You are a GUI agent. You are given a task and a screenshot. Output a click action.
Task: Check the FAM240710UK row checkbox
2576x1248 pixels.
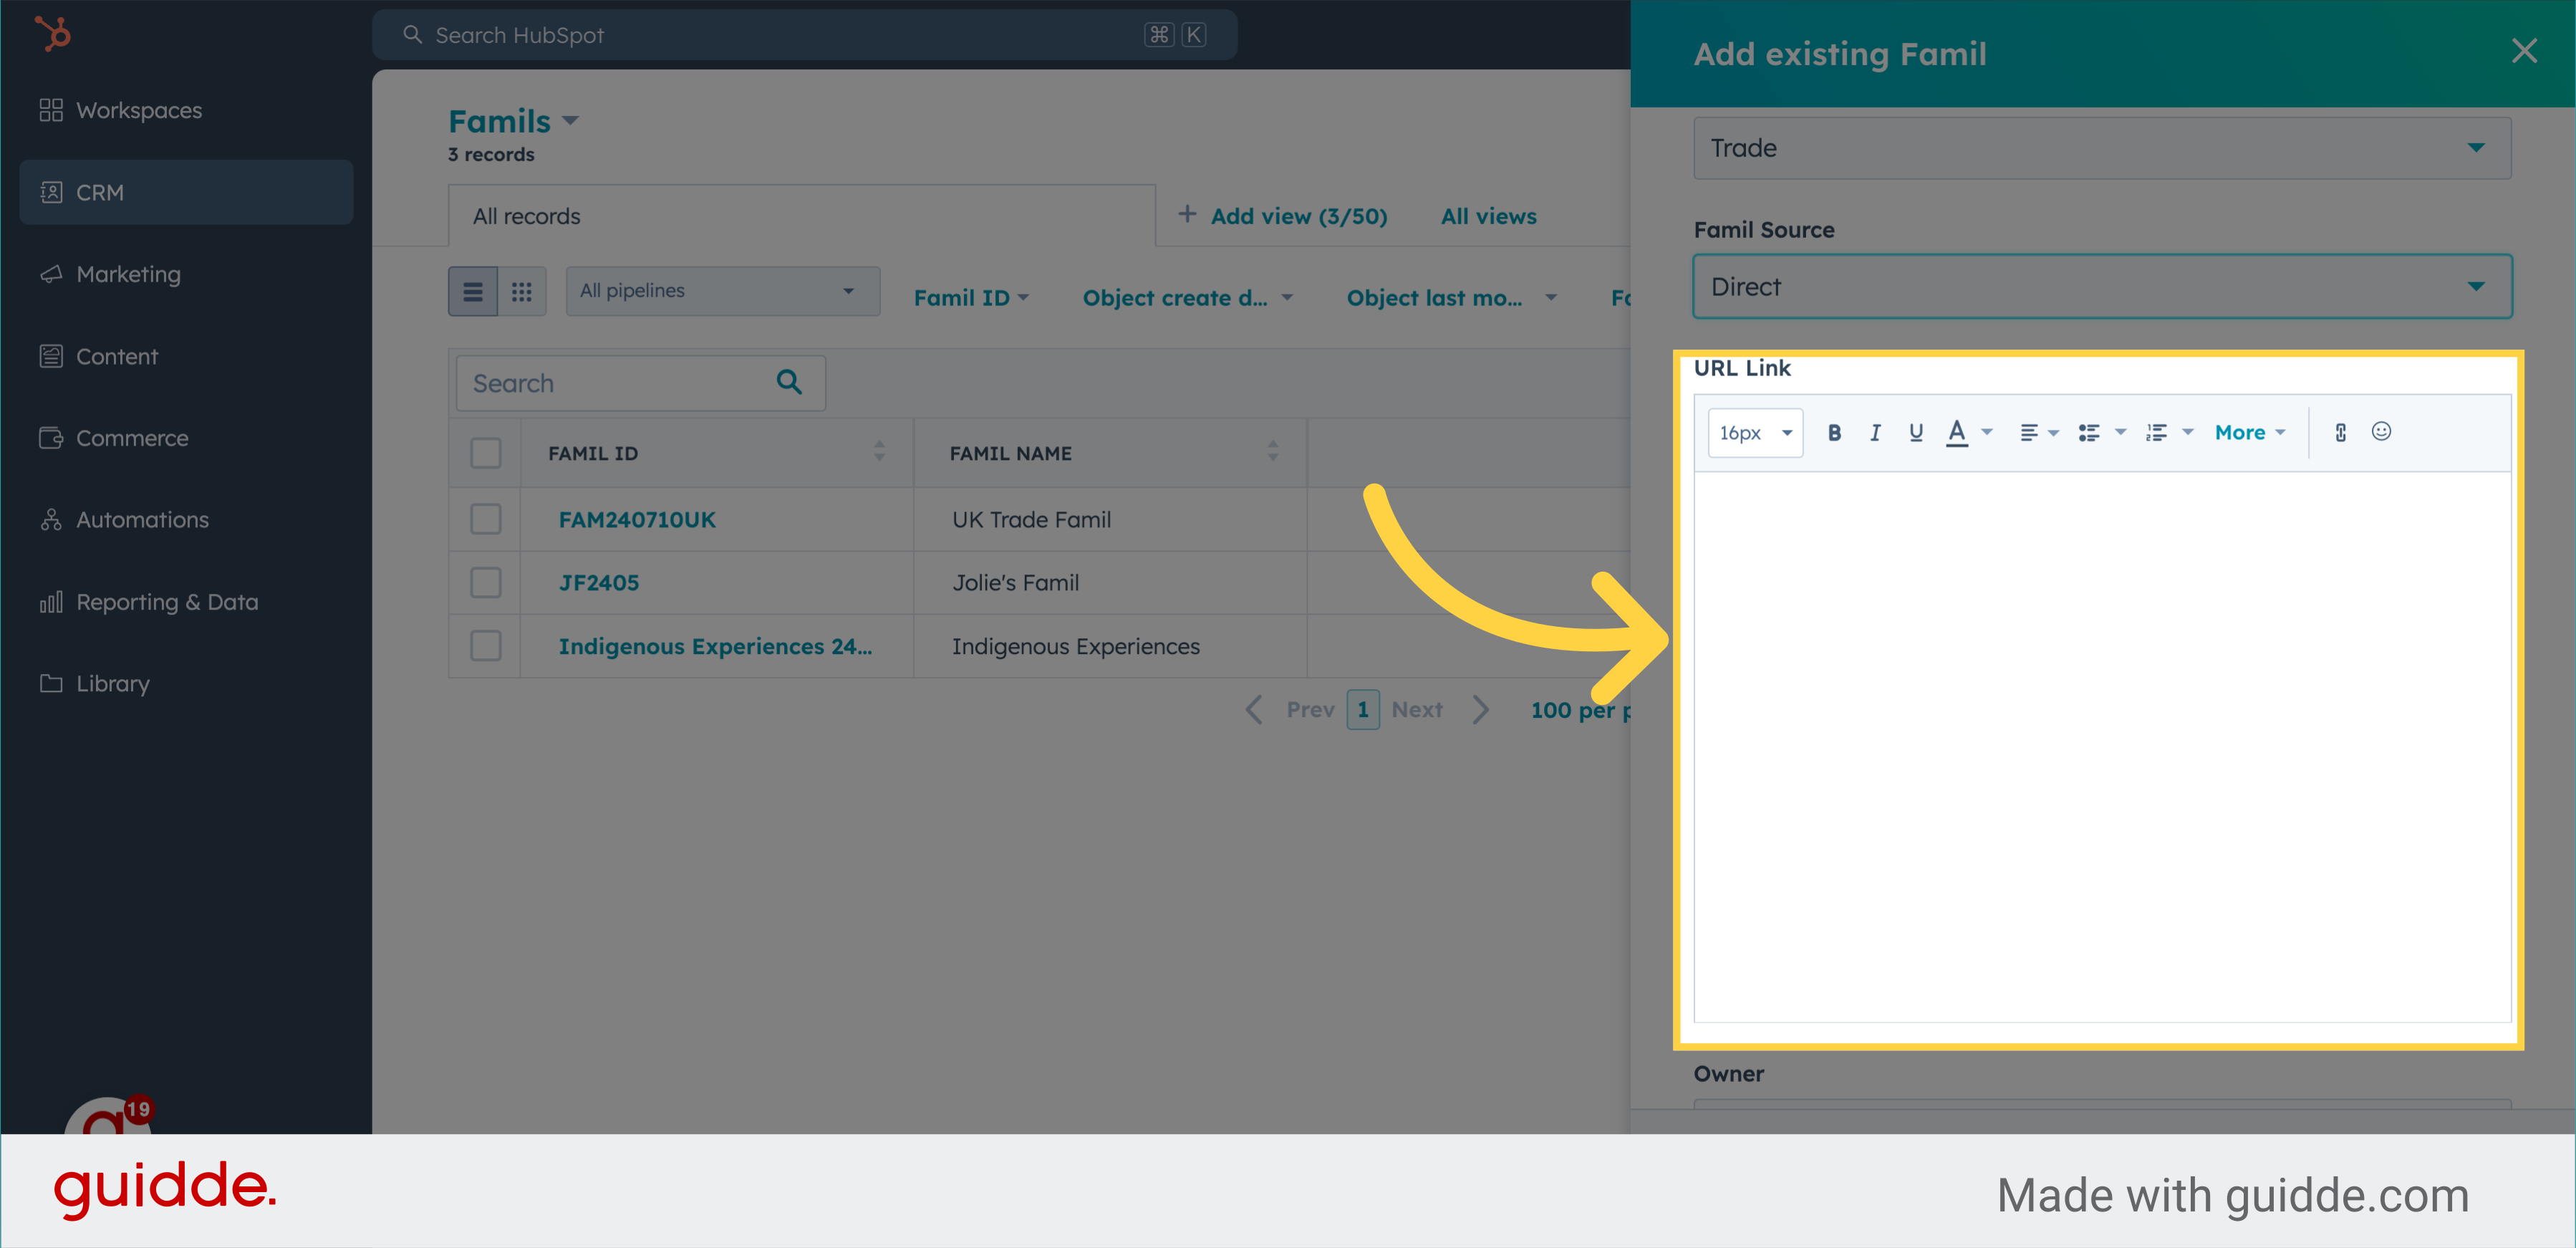pos(485,519)
